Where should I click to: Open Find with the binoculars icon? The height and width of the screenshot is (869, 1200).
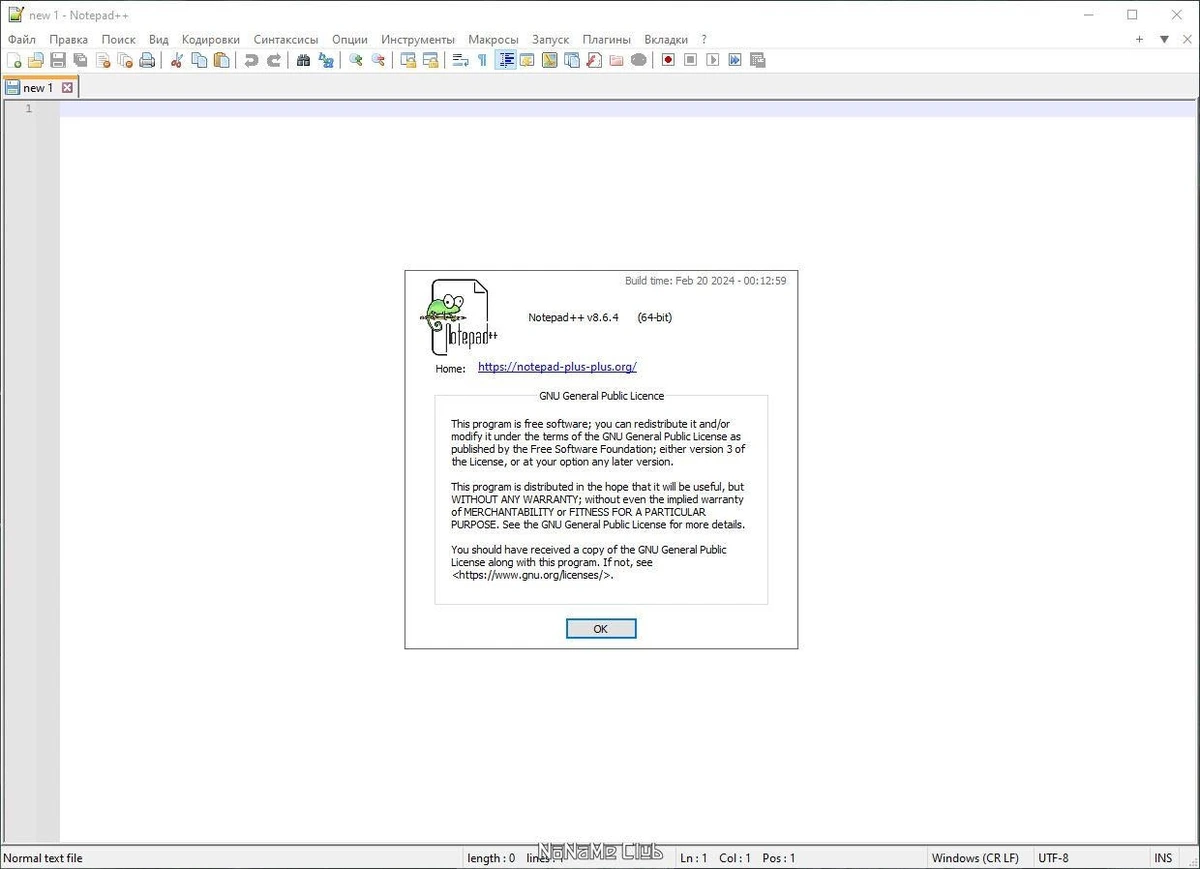[x=303, y=60]
